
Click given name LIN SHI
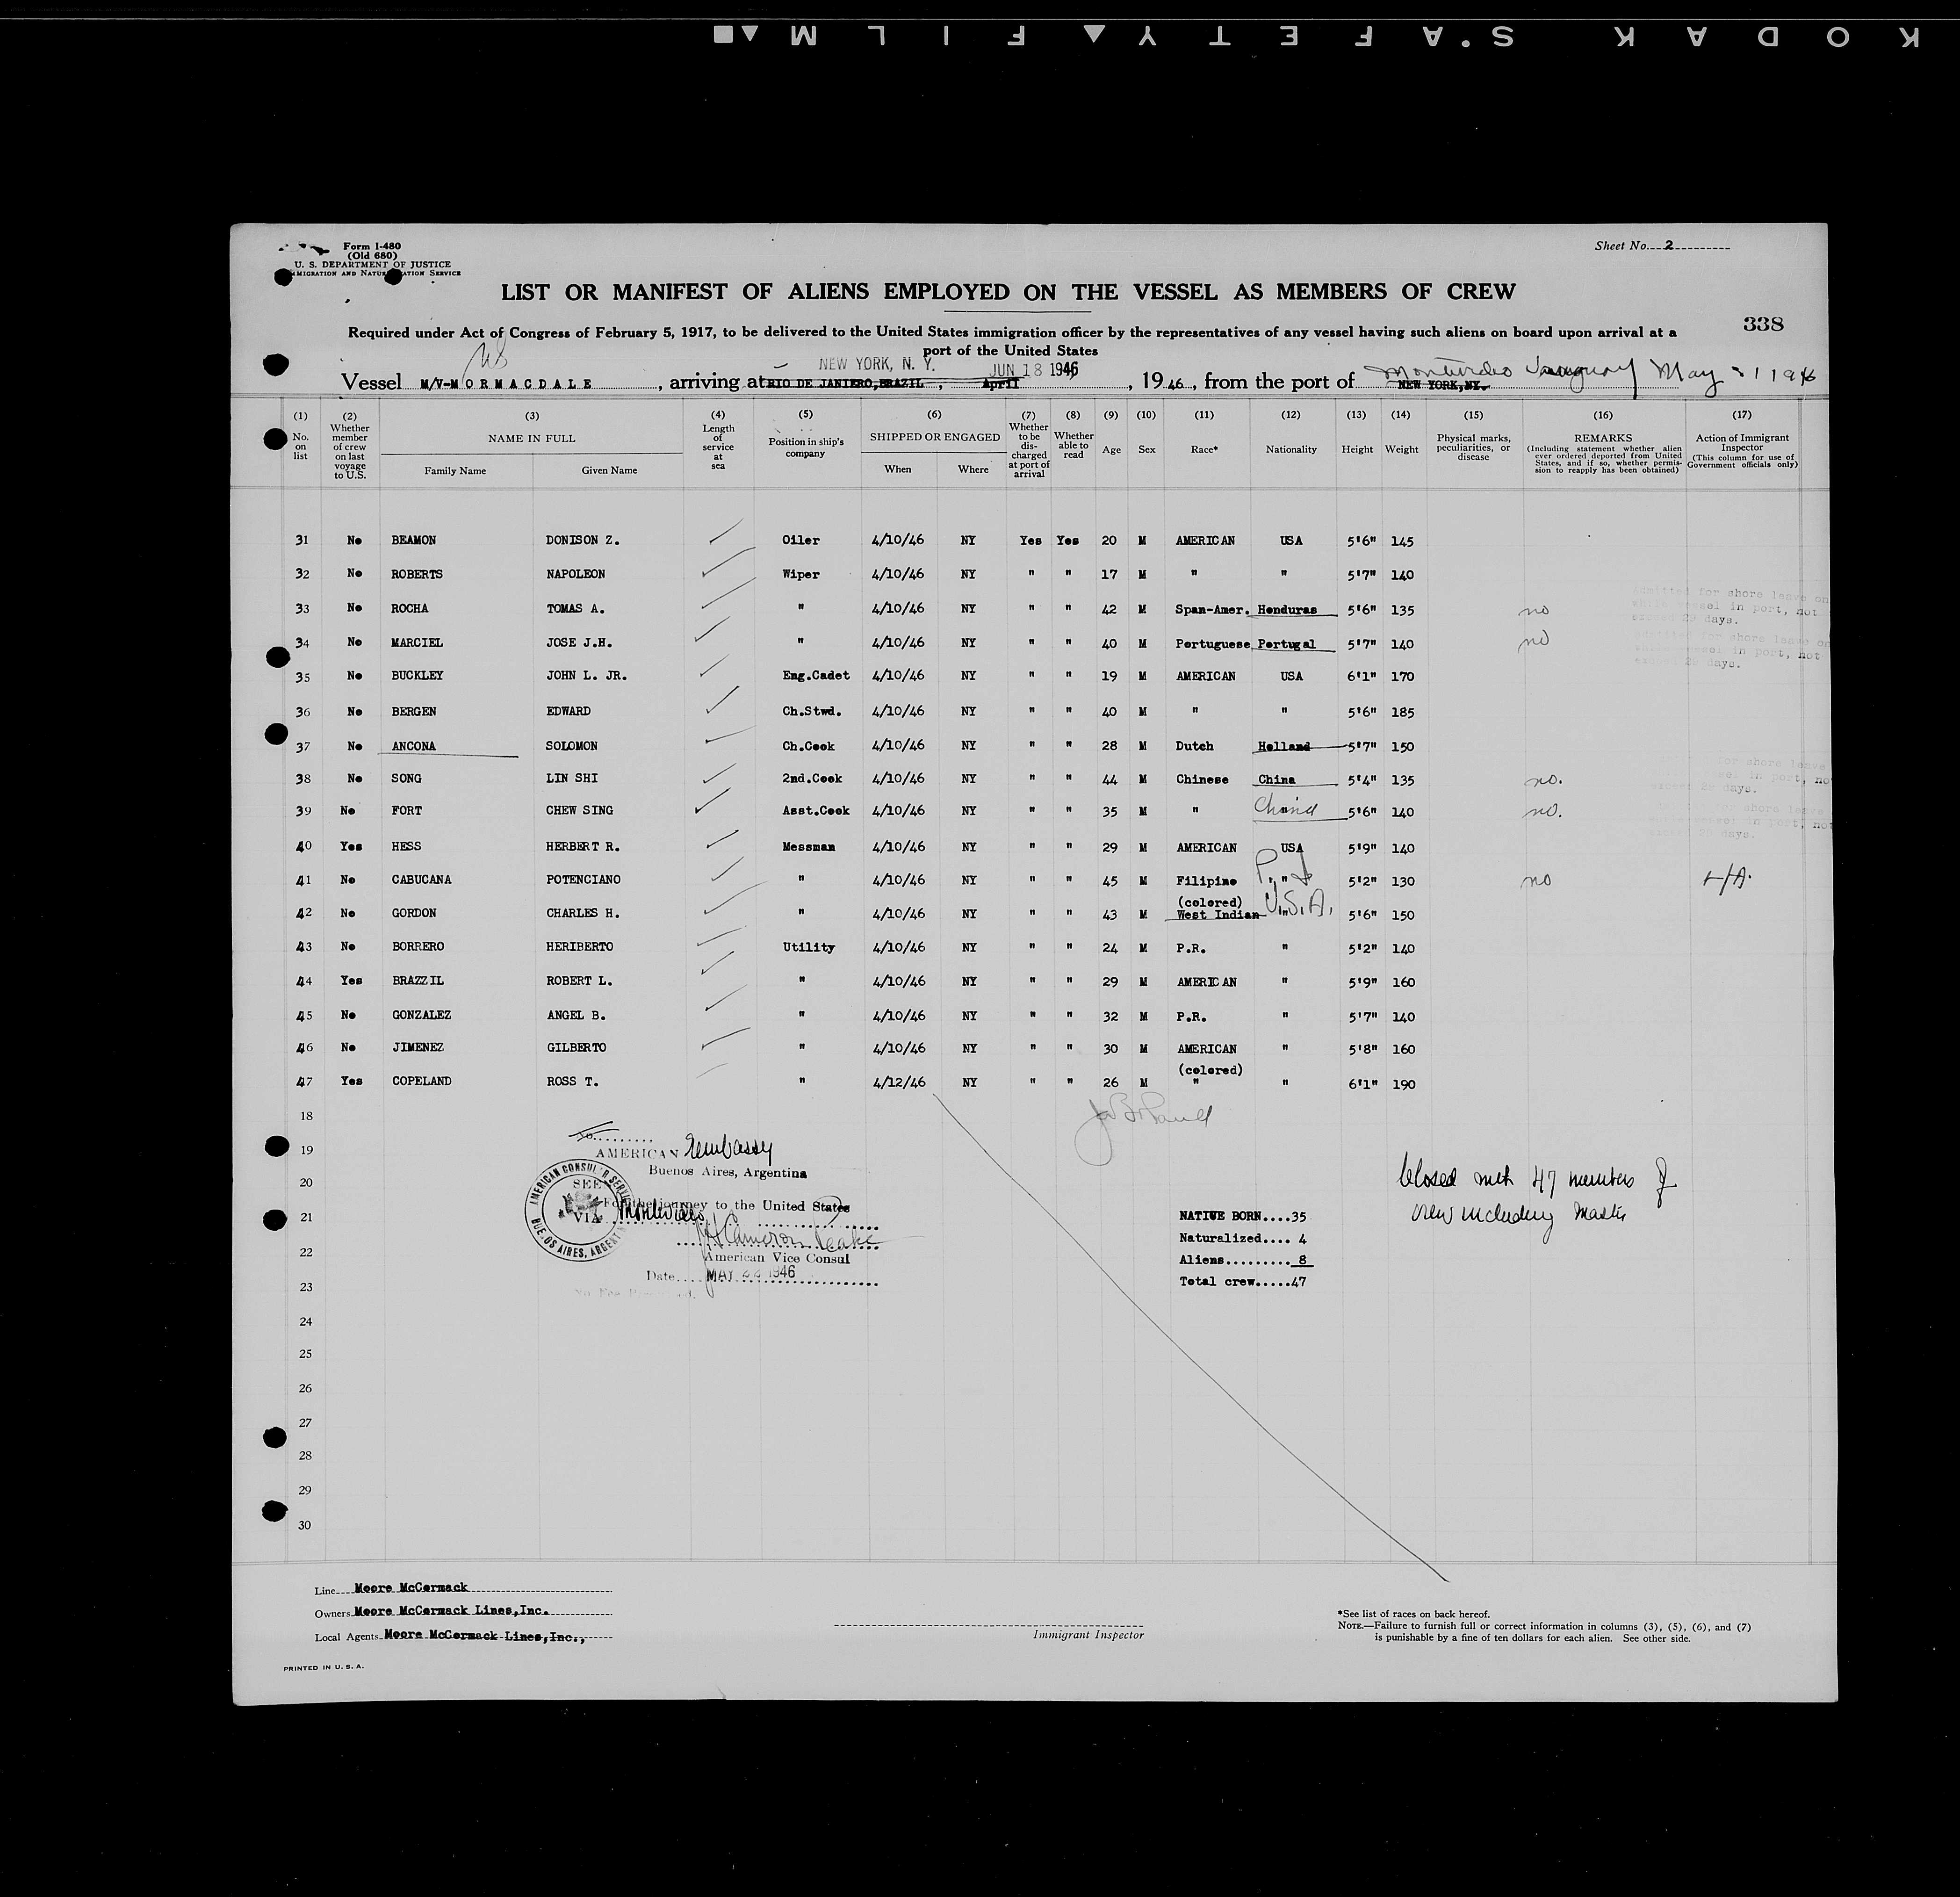pyautogui.click(x=571, y=778)
